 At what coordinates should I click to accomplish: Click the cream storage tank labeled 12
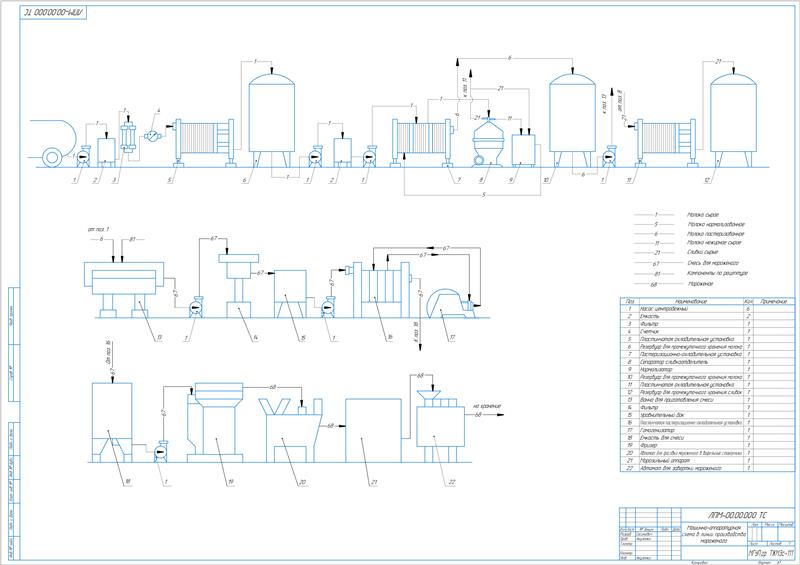point(733,119)
